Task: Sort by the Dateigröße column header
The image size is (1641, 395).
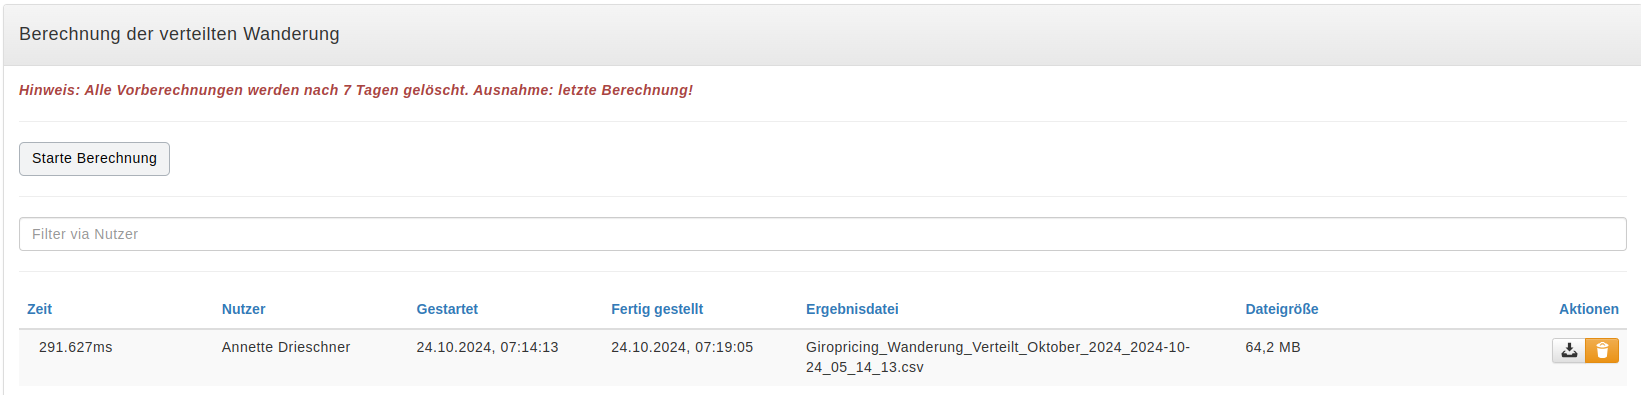Action: point(1282,309)
